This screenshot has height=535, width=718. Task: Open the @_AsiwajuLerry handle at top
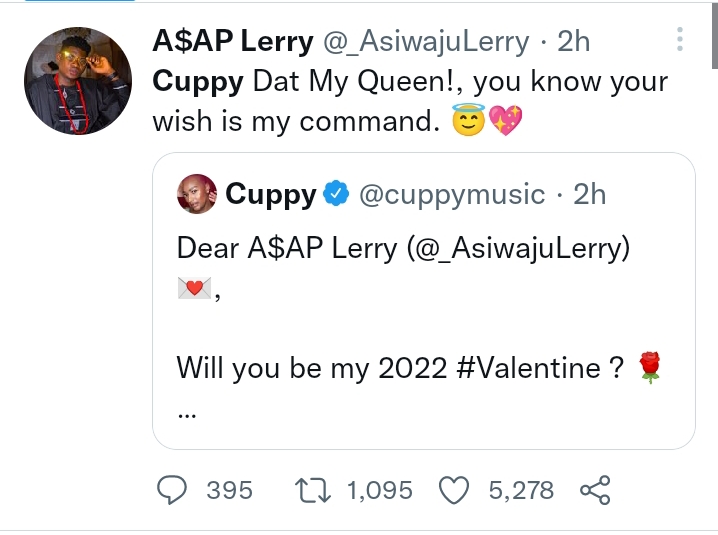pos(426,42)
